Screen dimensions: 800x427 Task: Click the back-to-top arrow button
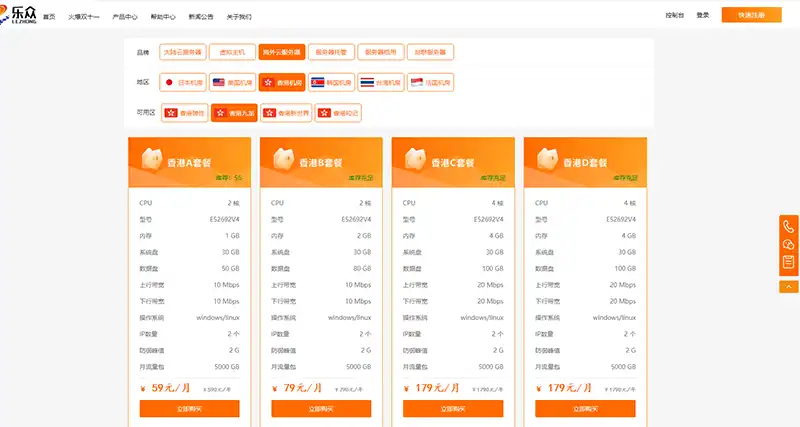[x=788, y=287]
